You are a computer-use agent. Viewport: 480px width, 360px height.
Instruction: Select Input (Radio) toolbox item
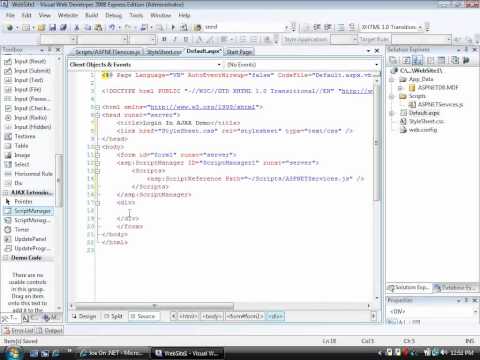28,118
